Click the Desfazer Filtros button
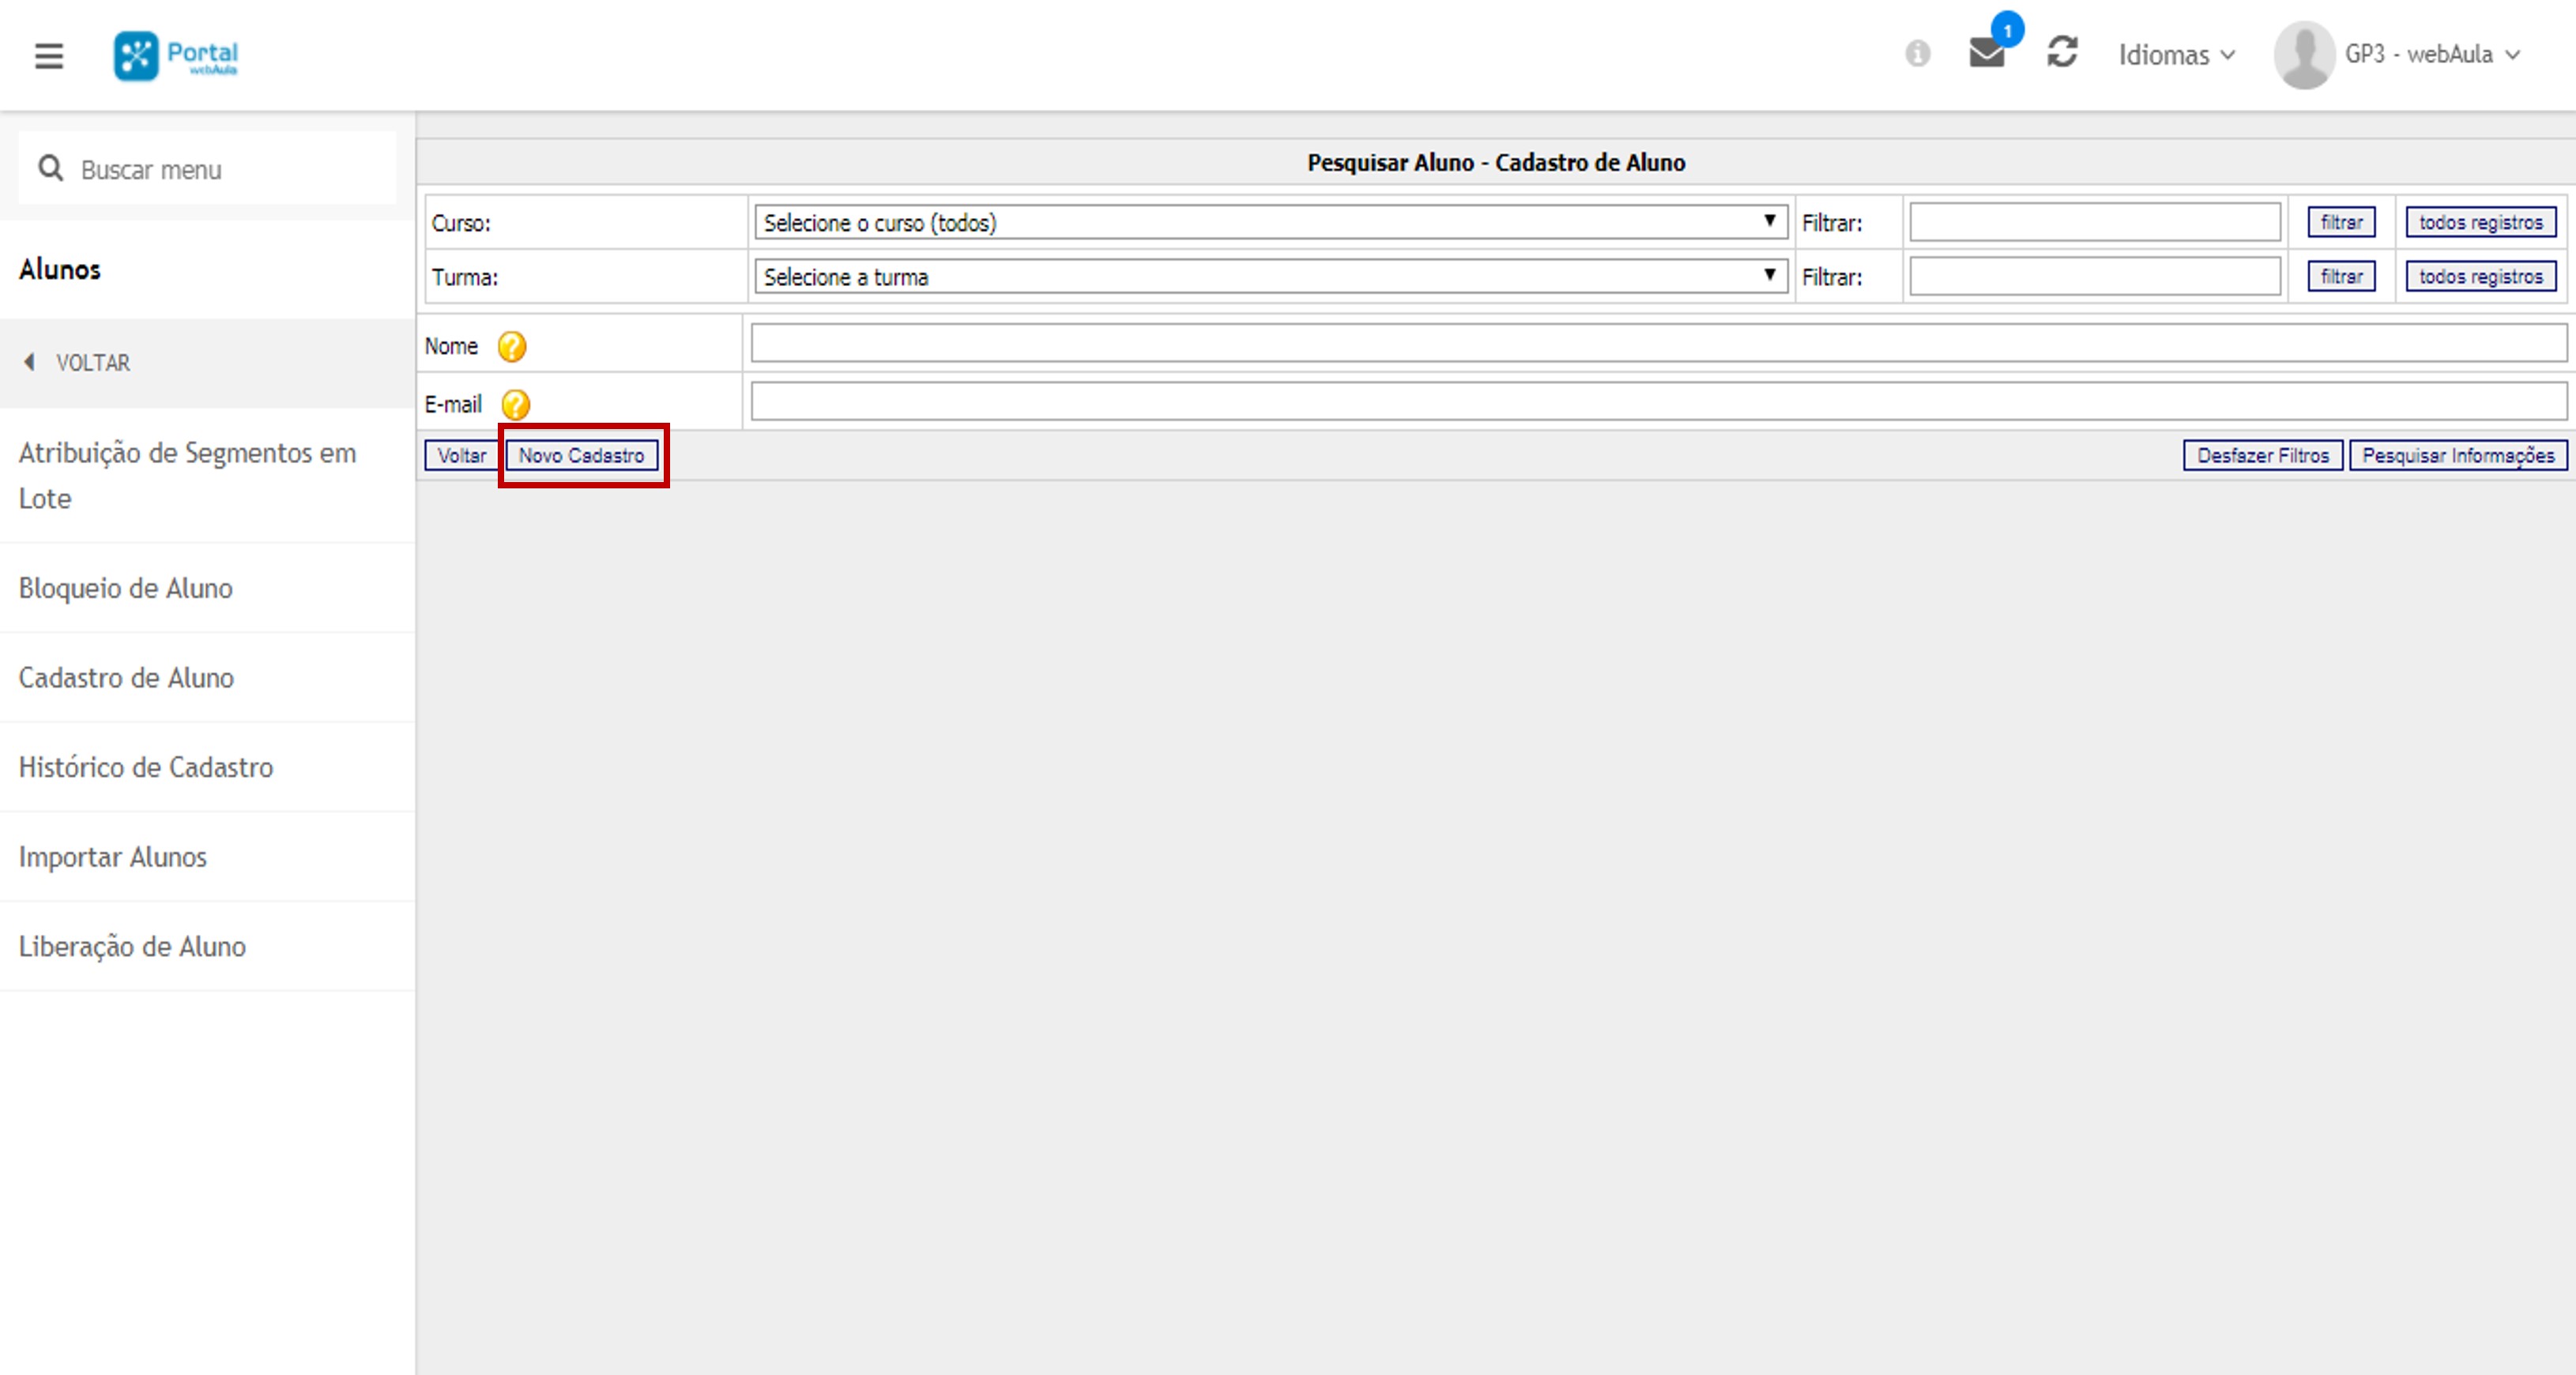This screenshot has width=2576, height=1375. pos(2262,455)
